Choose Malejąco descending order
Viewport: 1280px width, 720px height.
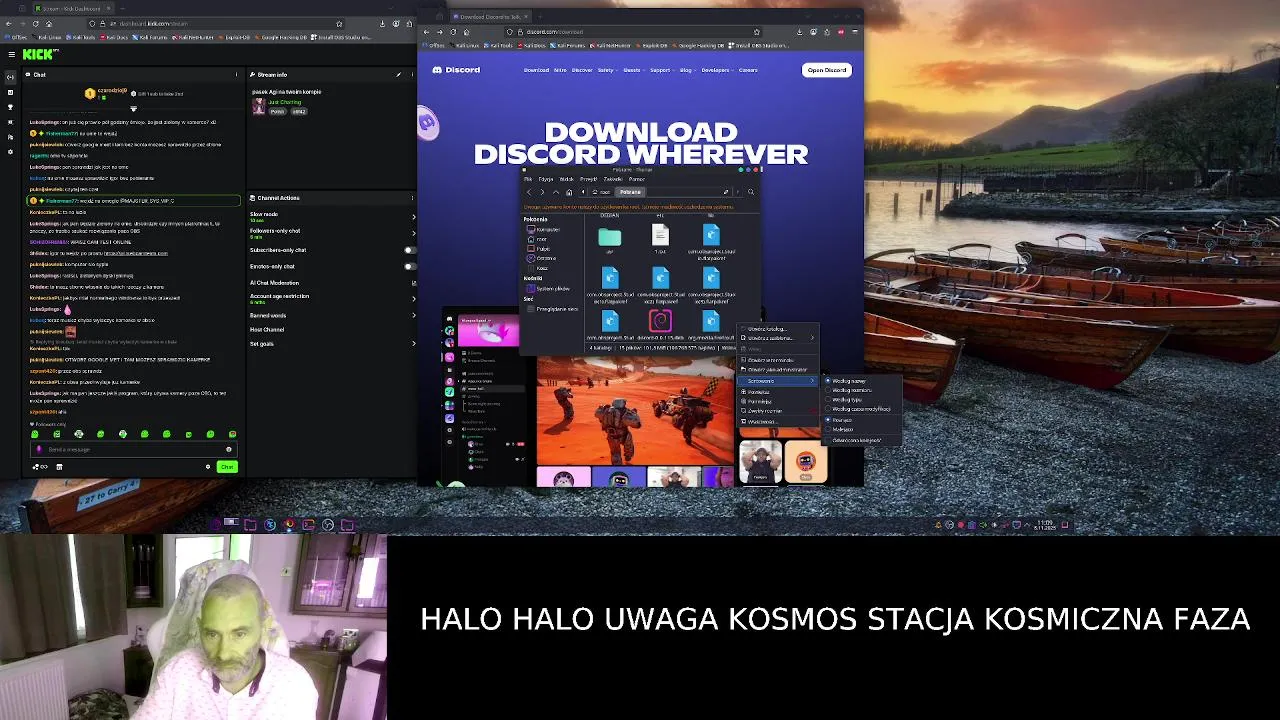[x=843, y=430]
